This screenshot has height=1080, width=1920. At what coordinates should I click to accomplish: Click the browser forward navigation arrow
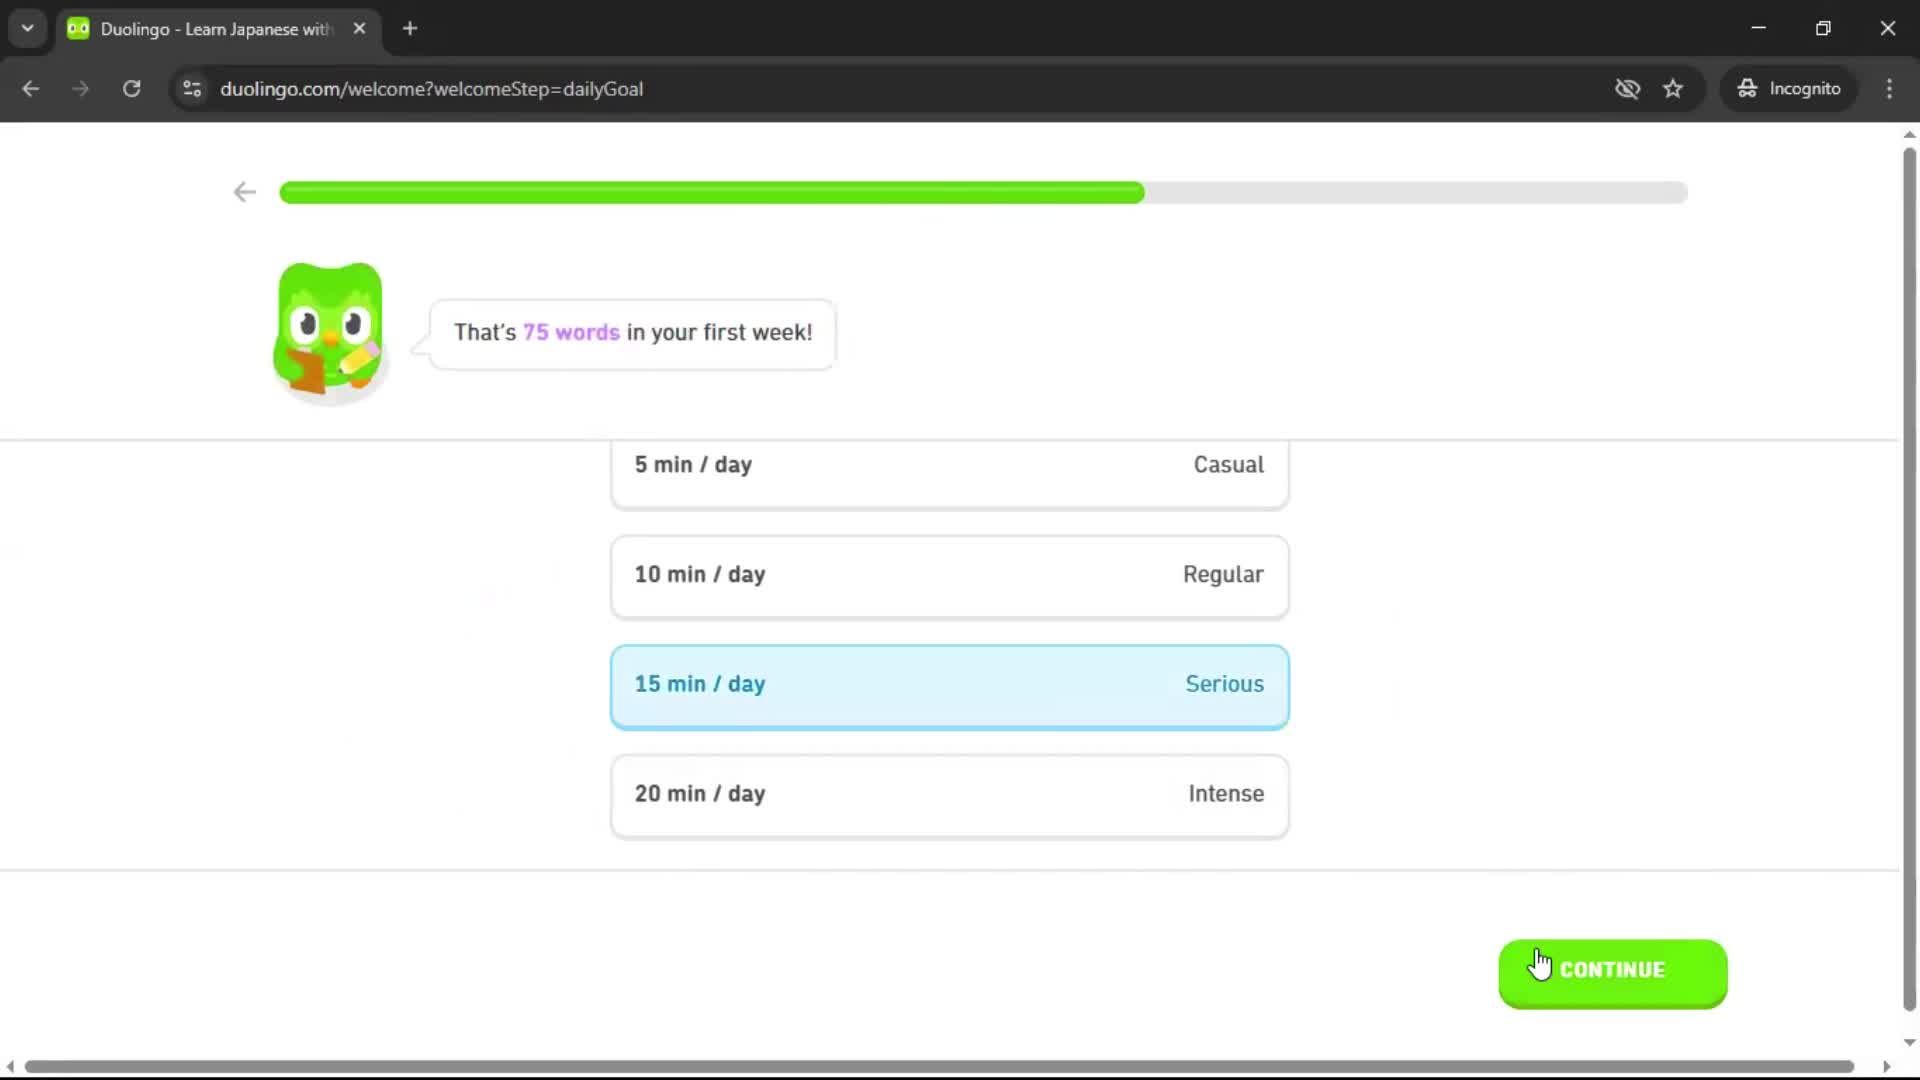80,88
